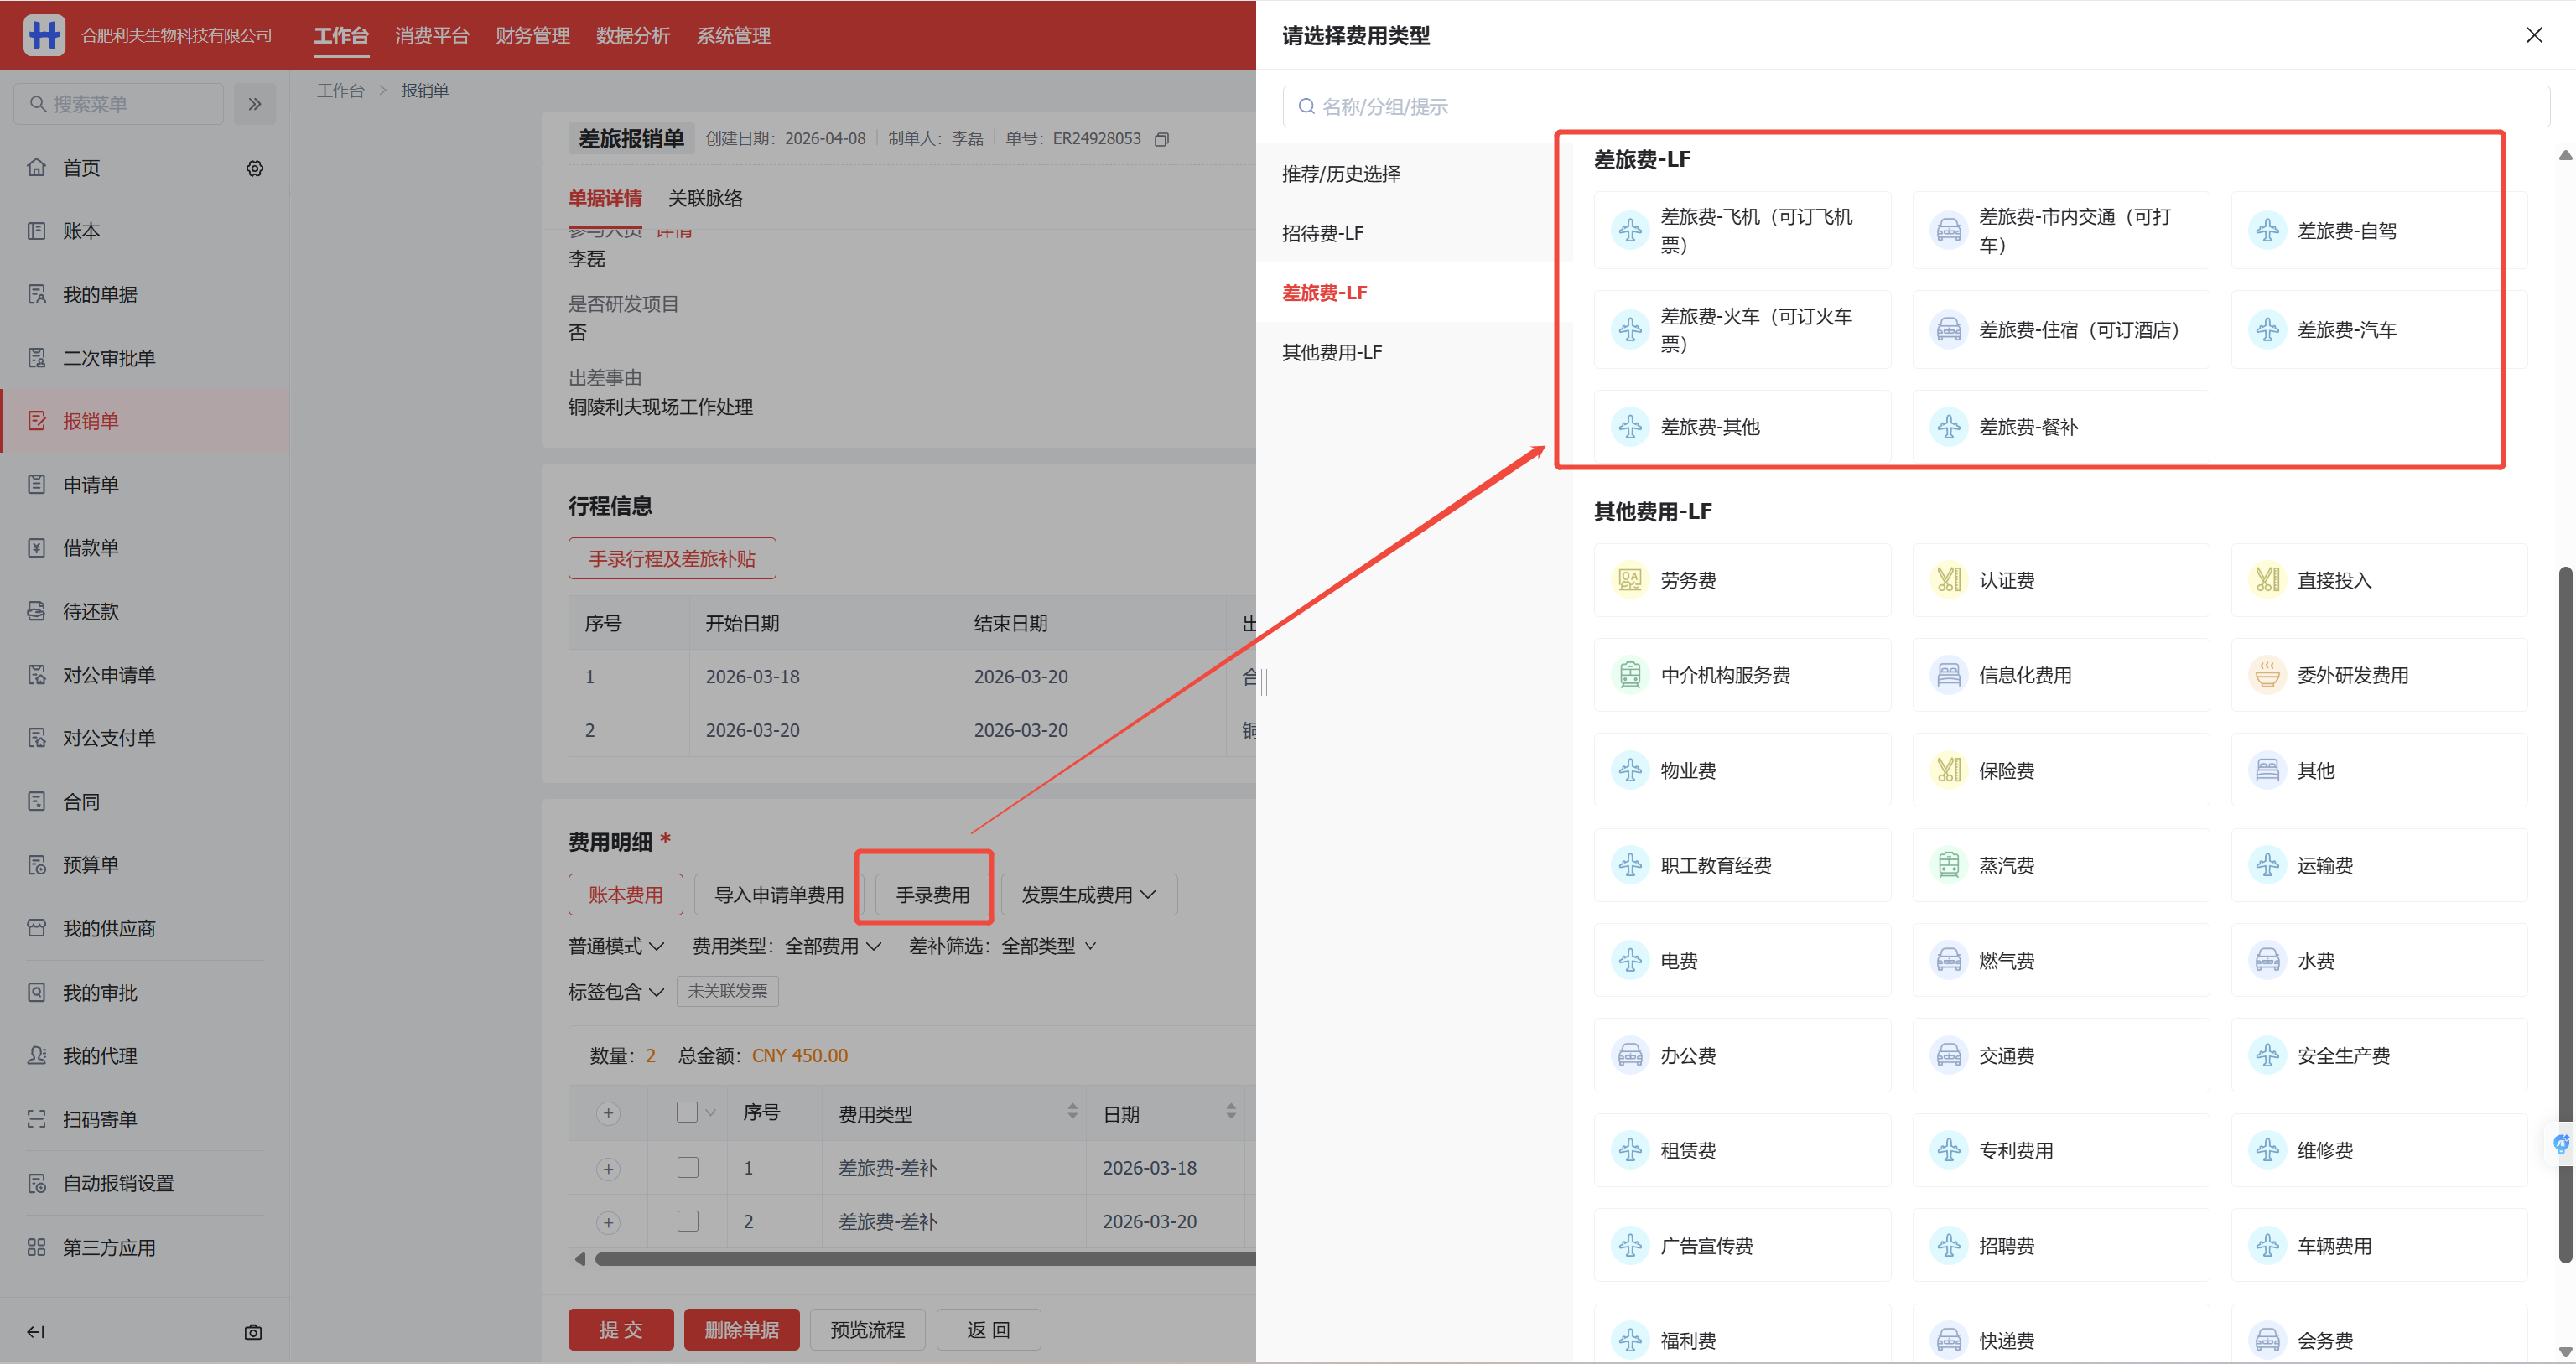Image resolution: width=2576 pixels, height=1364 pixels.
Task: Open 差补筛选 全部类型 dropdown
Action: [x=1002, y=945]
